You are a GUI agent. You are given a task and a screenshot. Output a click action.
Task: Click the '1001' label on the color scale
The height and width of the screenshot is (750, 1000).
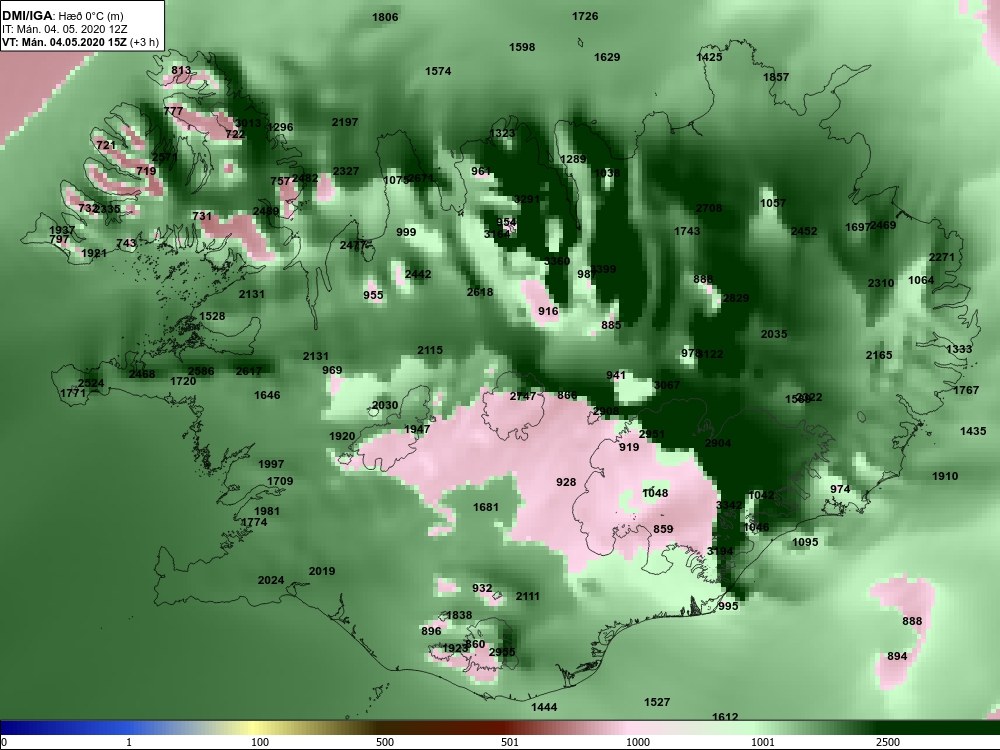click(763, 742)
